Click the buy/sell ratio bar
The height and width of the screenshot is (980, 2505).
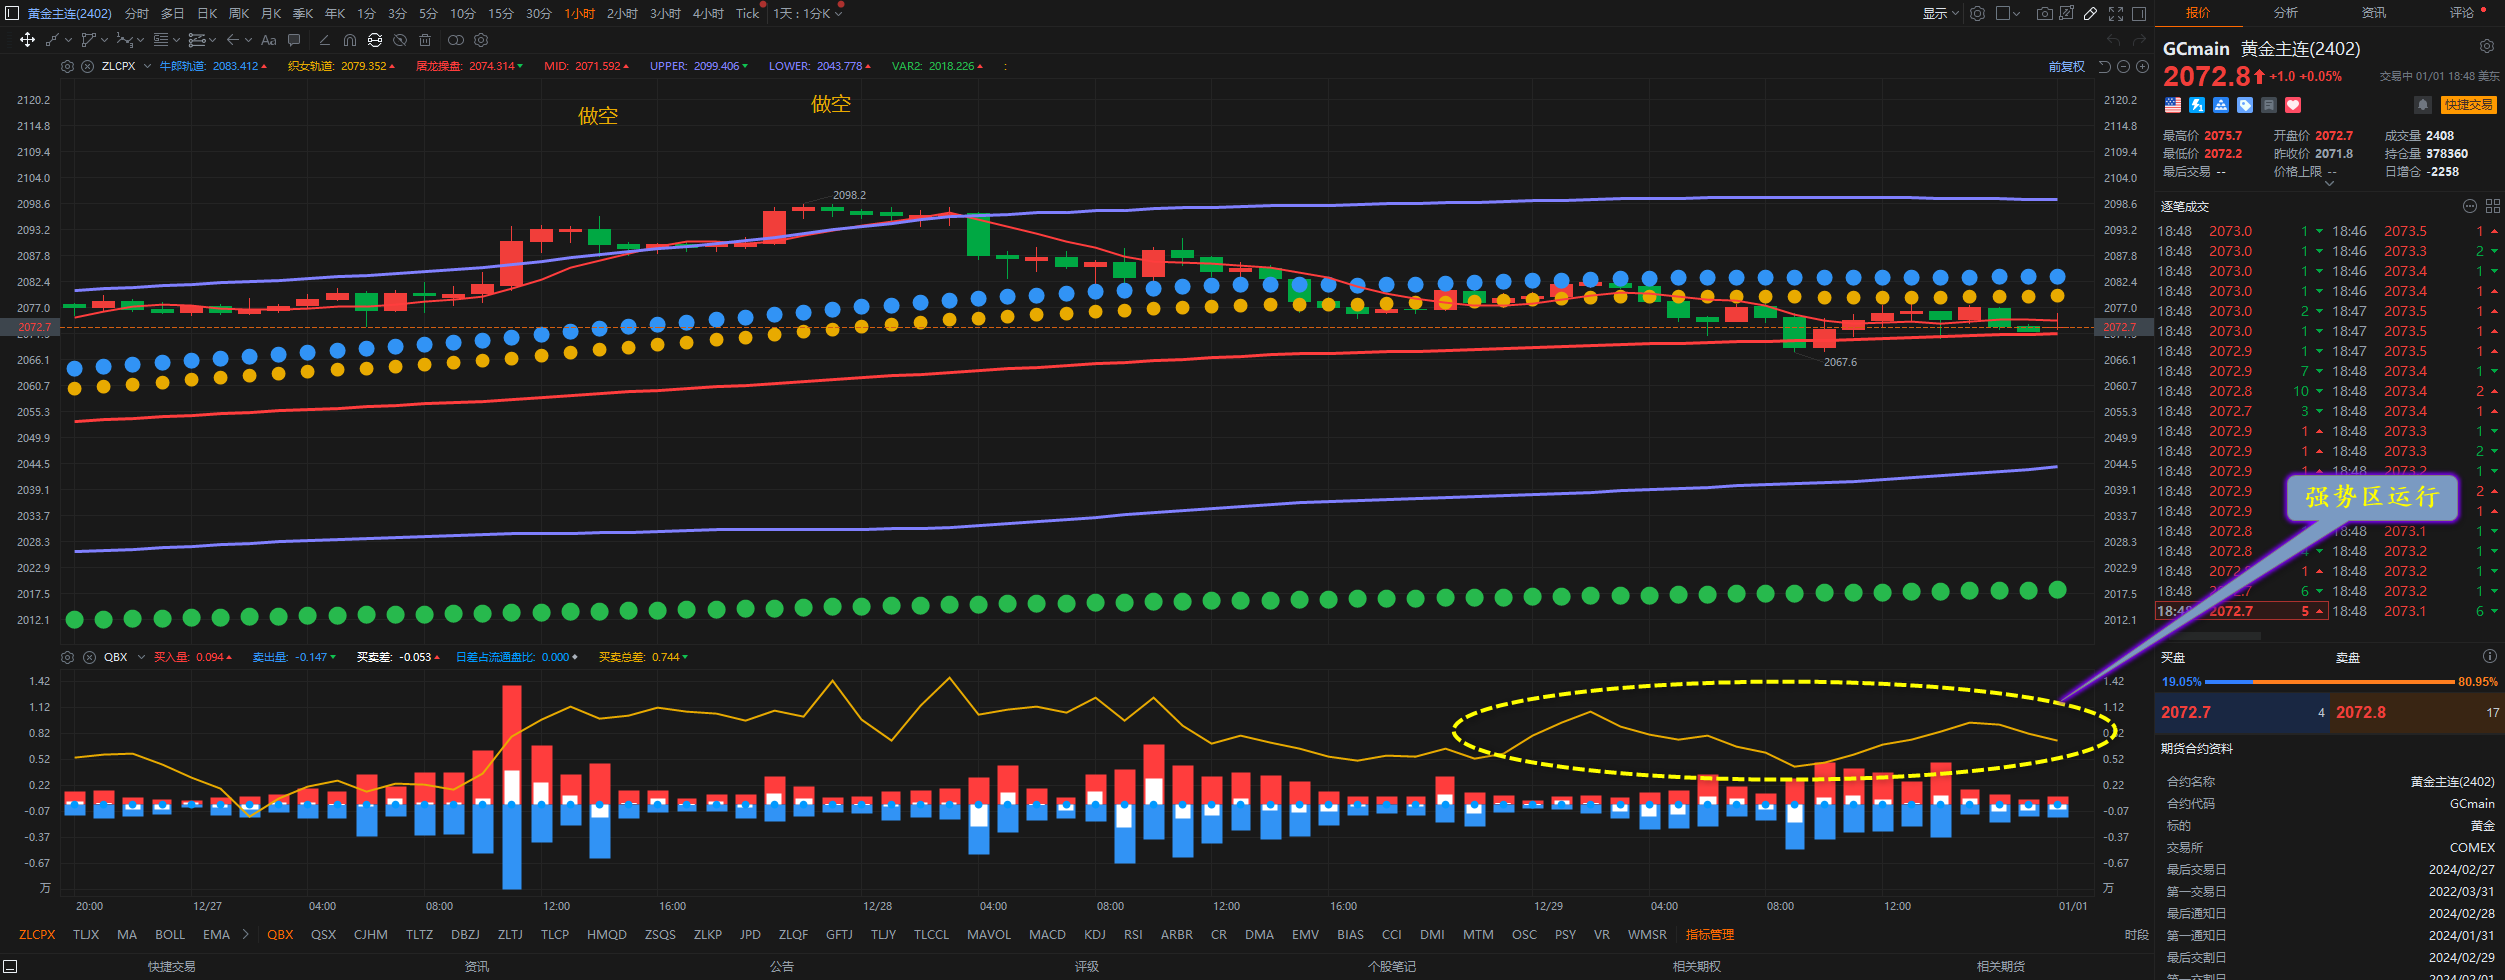2329,682
